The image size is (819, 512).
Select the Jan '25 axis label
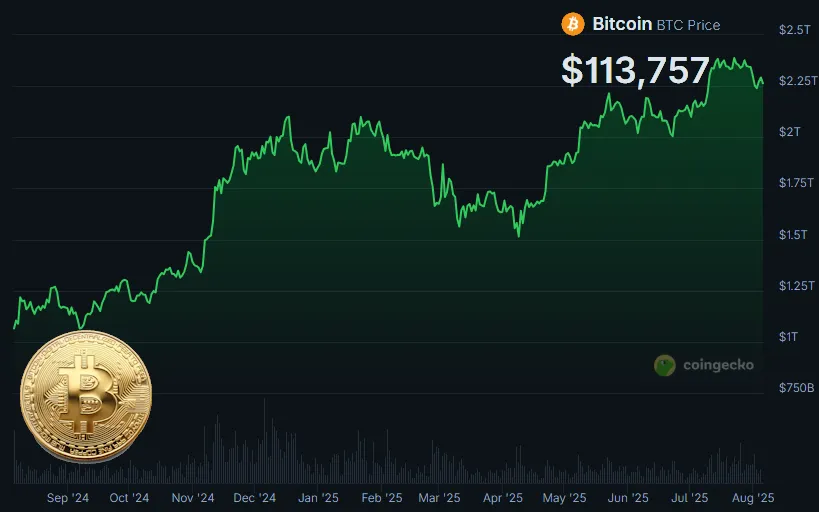tap(318, 498)
